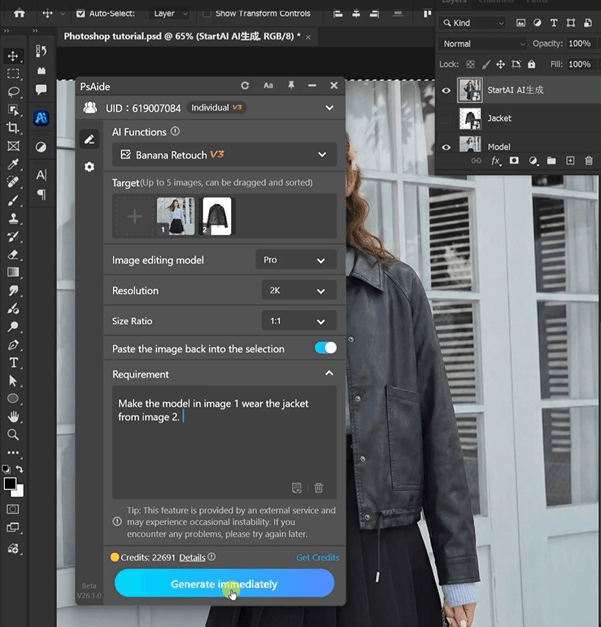Click the foreground color swatch
Viewport: 601px width, 627px height.
10,483
